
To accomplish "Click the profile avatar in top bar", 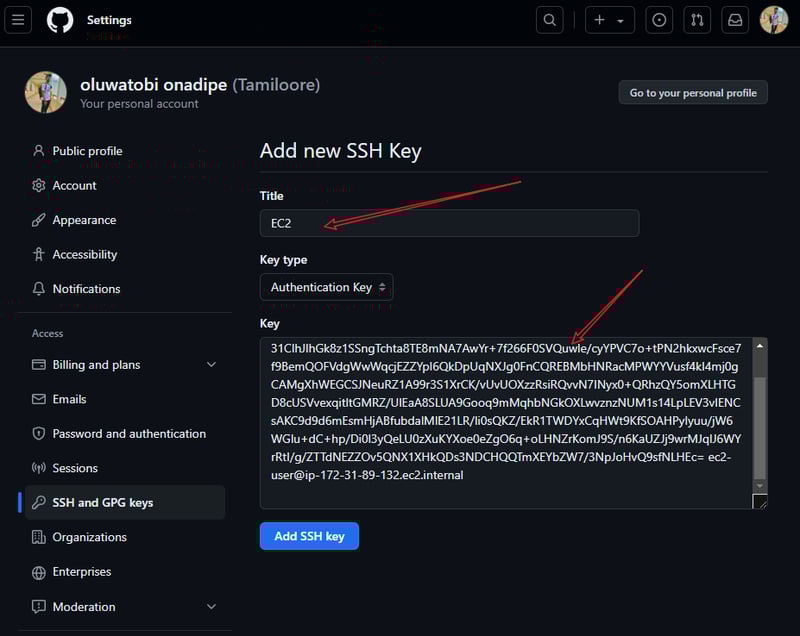I will [774, 20].
